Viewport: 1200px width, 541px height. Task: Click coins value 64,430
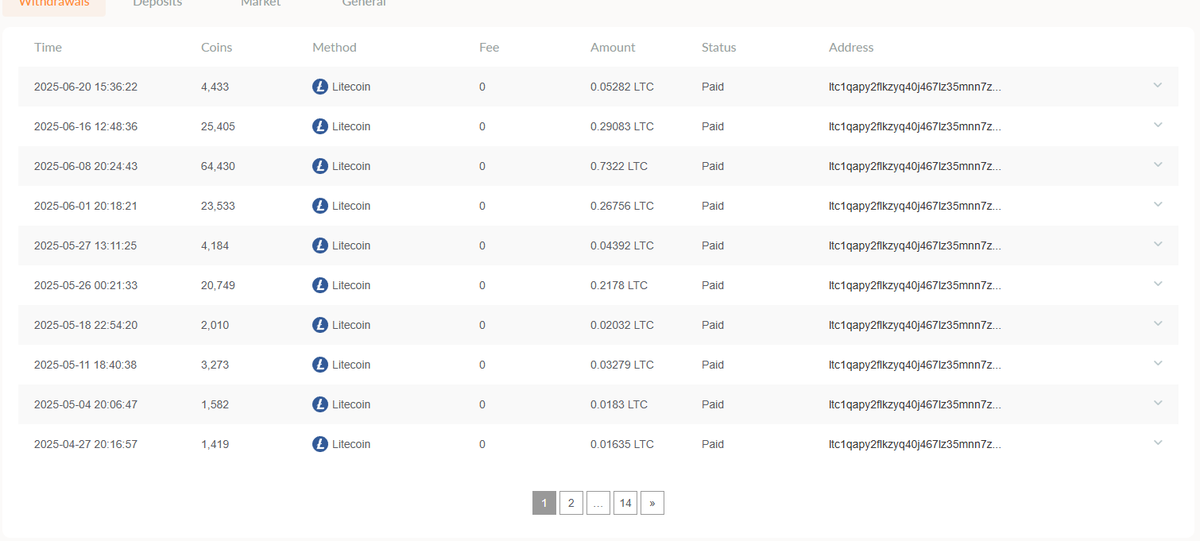pos(218,166)
